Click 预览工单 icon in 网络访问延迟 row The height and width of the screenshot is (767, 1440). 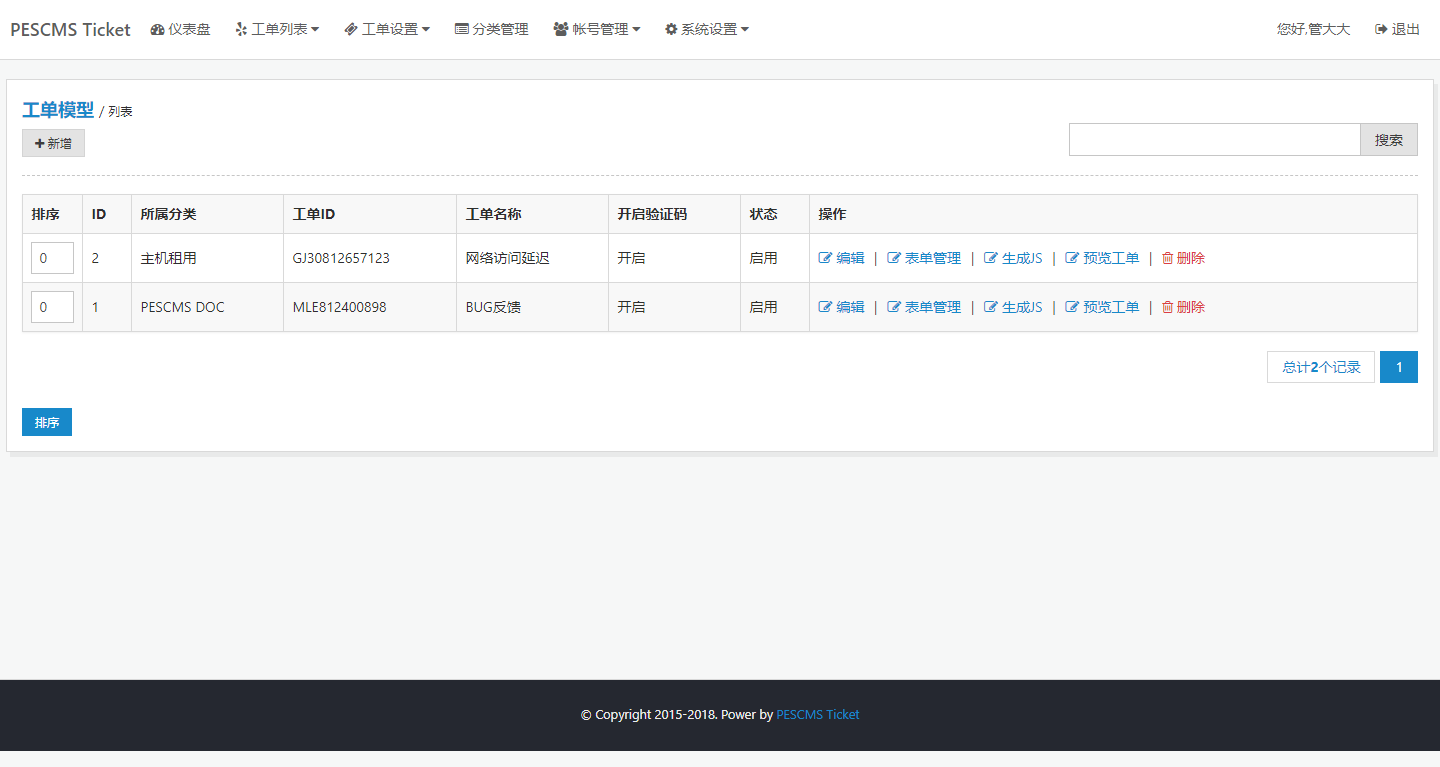pyautogui.click(x=1072, y=258)
